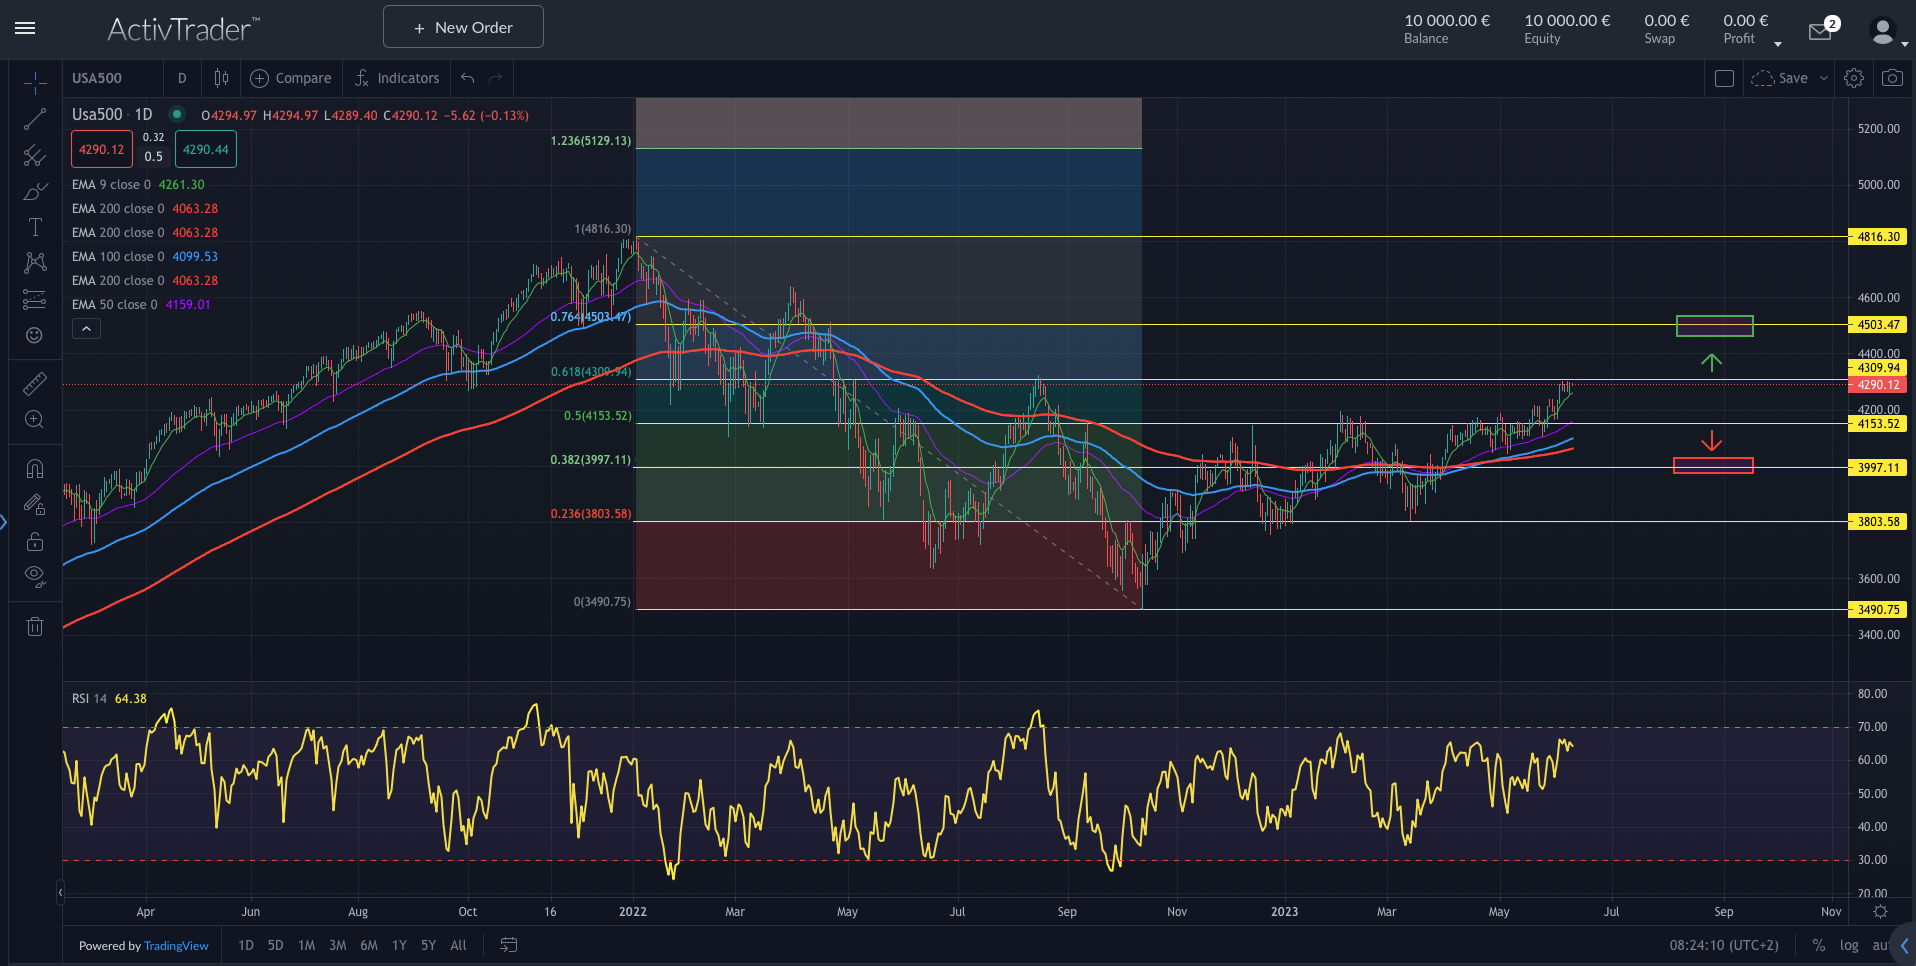Activate the magnet snap tool
The image size is (1916, 966).
(35, 467)
